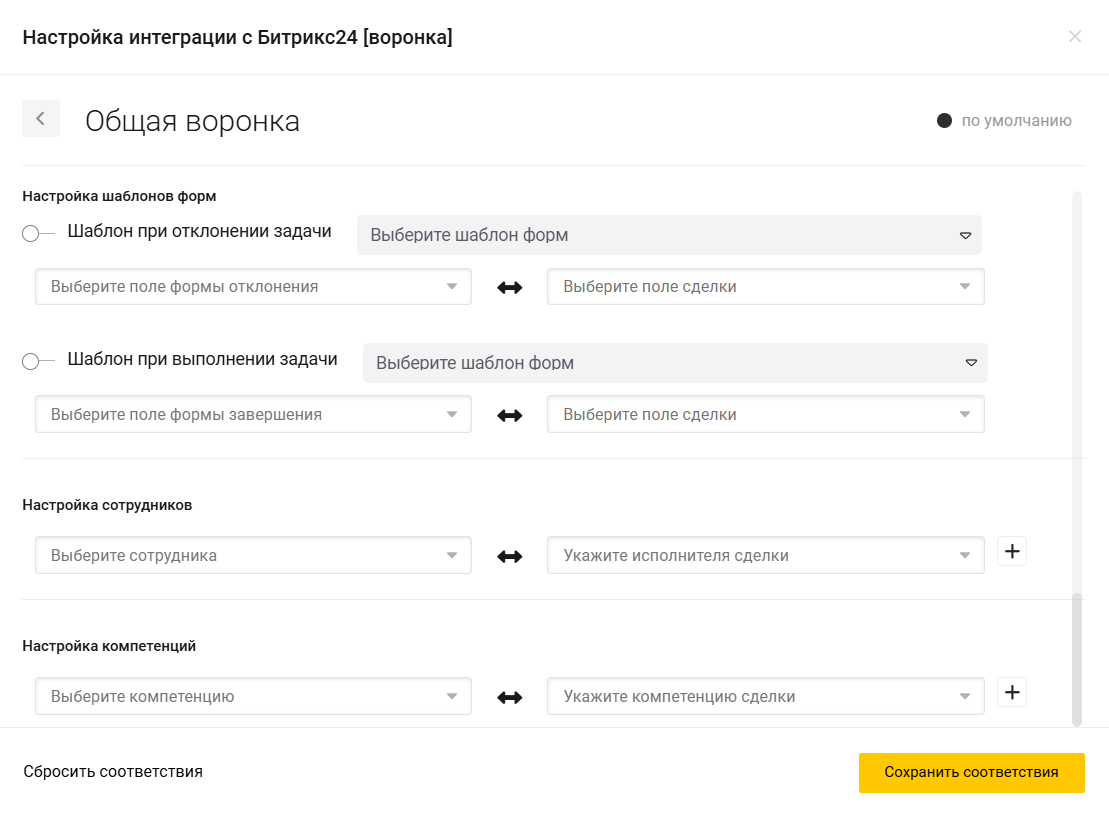The height and width of the screenshot is (818, 1109).
Task: Click the double arrow beside competency selector
Action: (509, 698)
